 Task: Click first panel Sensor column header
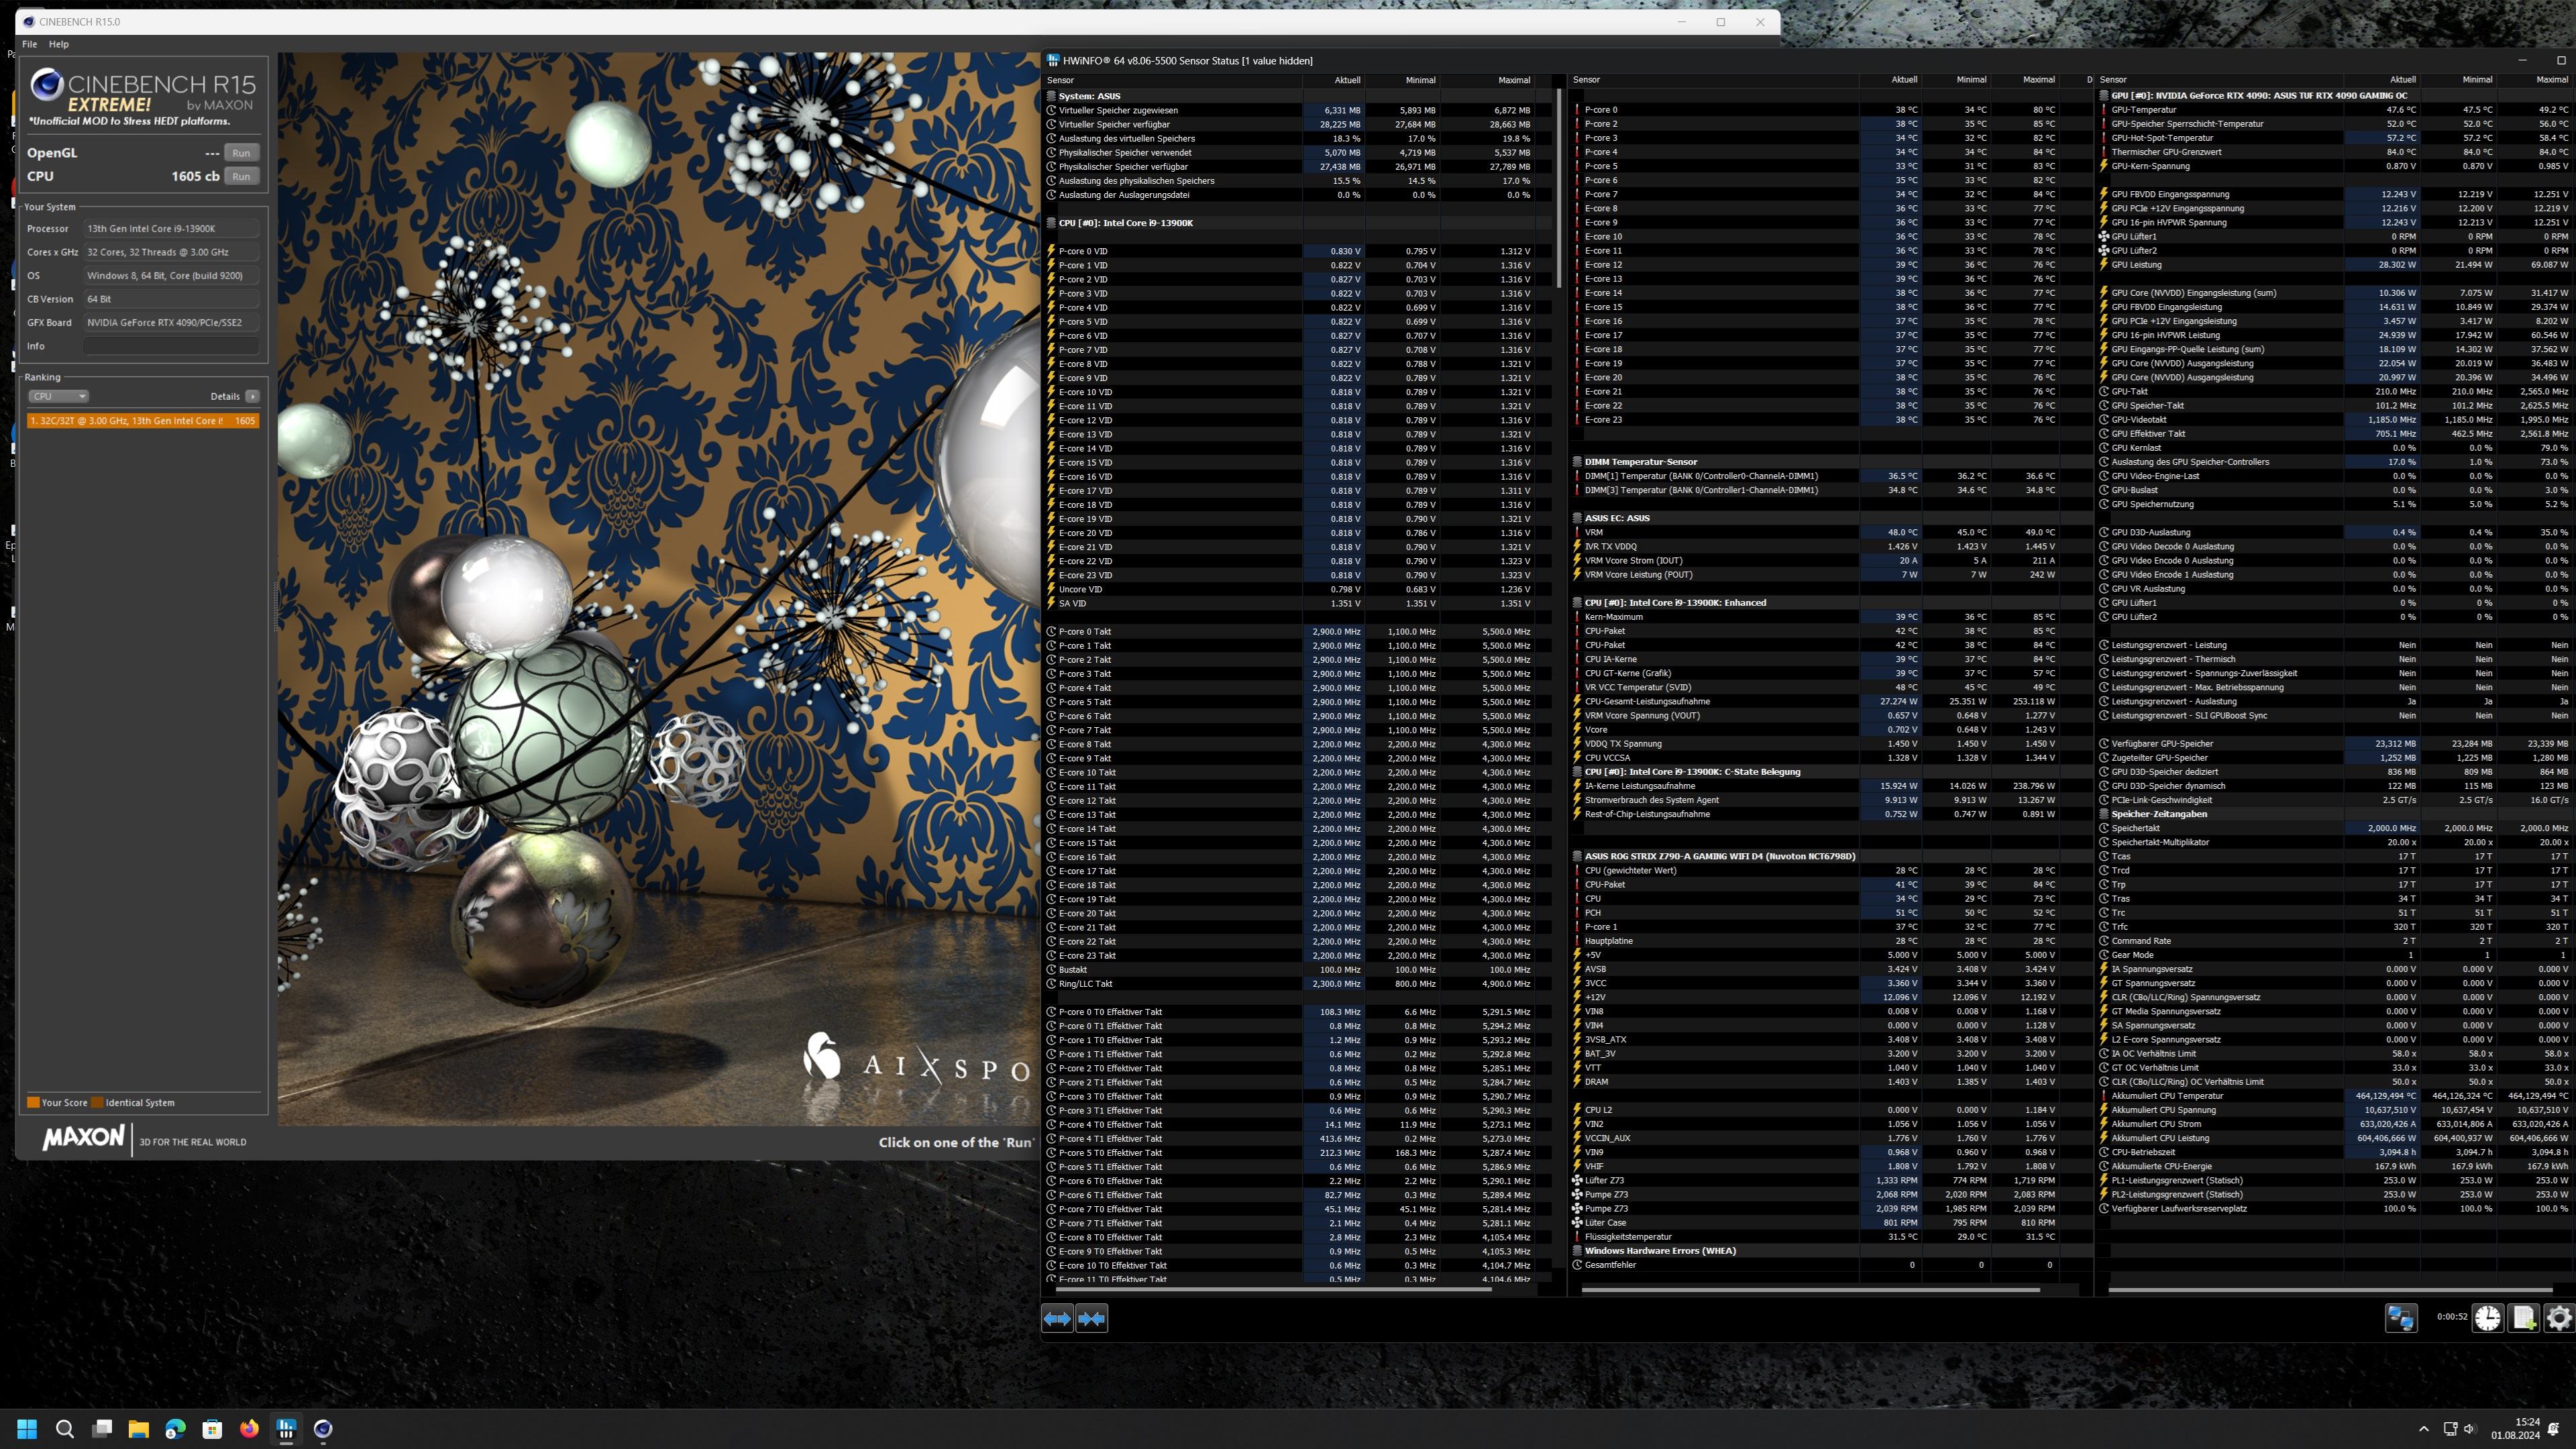[x=1172, y=80]
